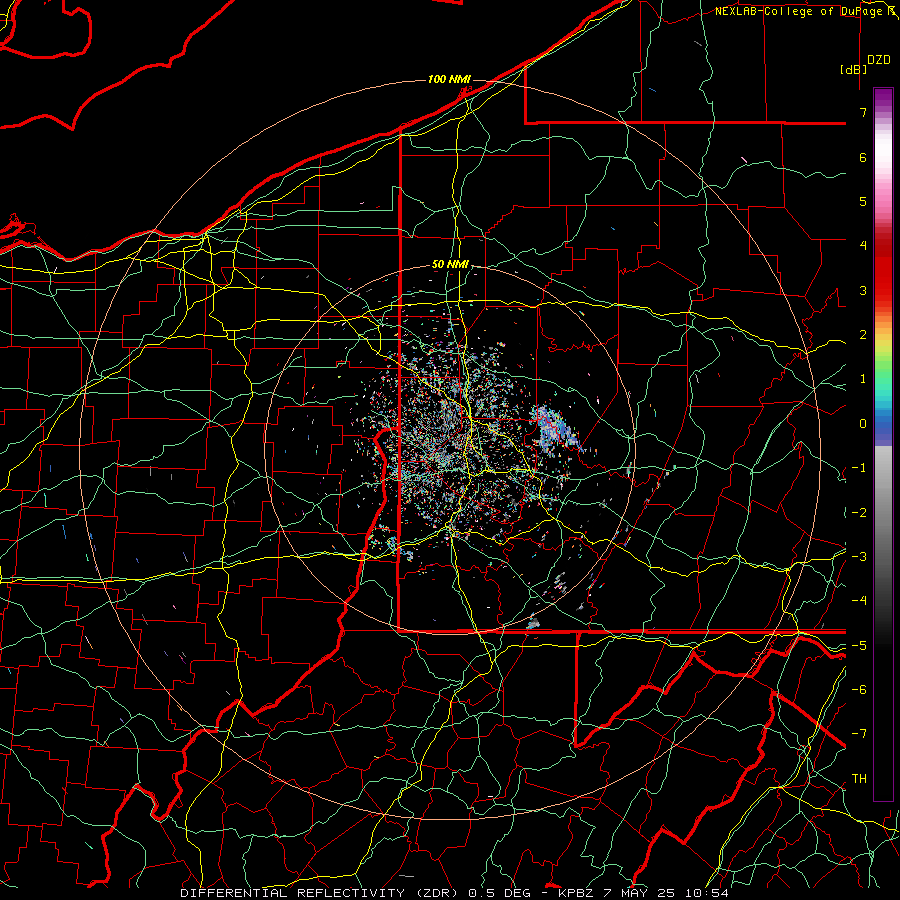Viewport: 900px width, 900px height.
Task: Click the "[dB]" units label
Action: pyautogui.click(x=853, y=69)
